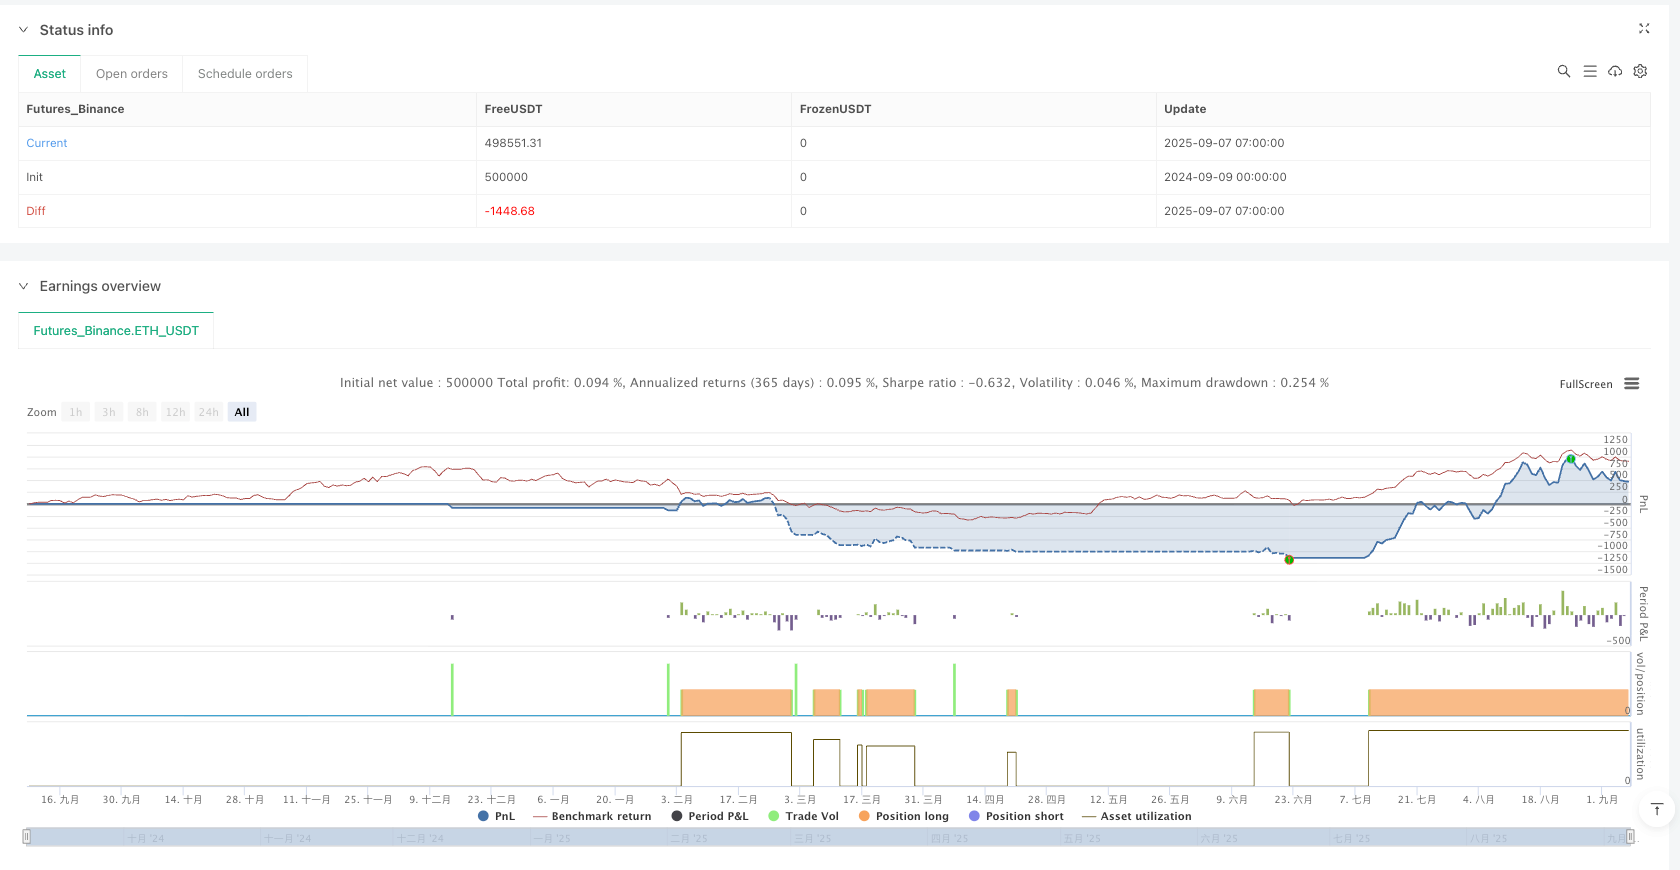This screenshot has width=1680, height=870.
Task: Click the search icon in Status info
Action: coord(1564,71)
